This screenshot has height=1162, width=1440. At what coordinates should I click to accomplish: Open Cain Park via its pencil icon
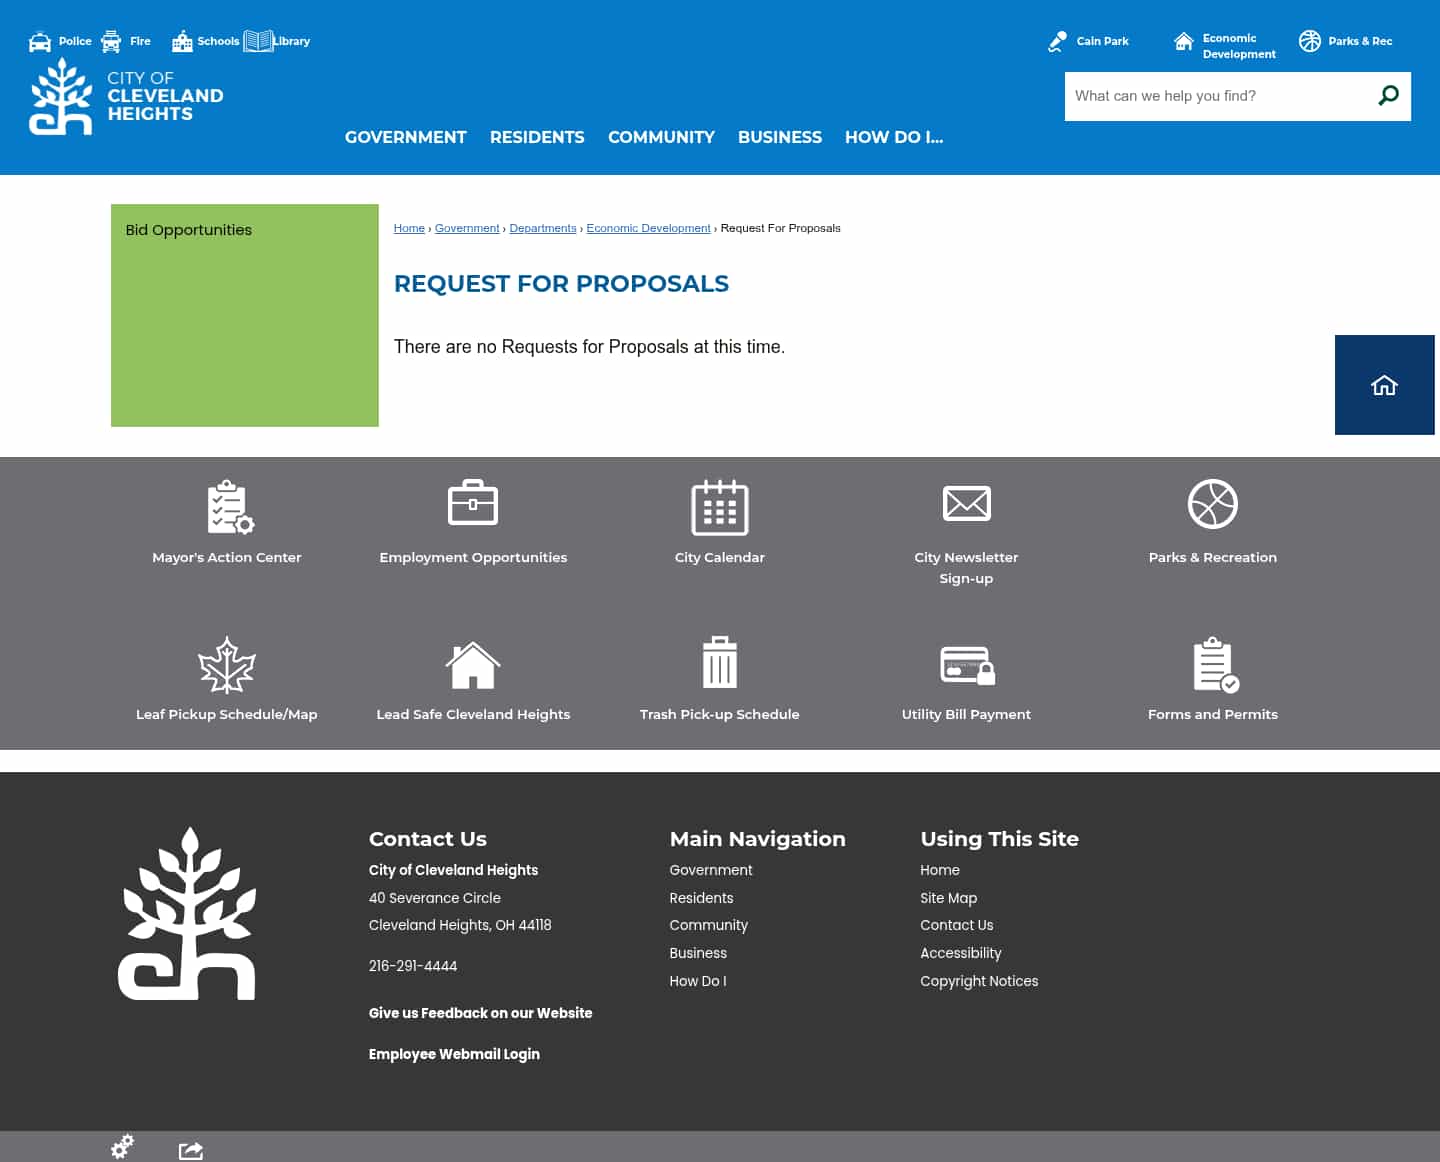pos(1056,41)
